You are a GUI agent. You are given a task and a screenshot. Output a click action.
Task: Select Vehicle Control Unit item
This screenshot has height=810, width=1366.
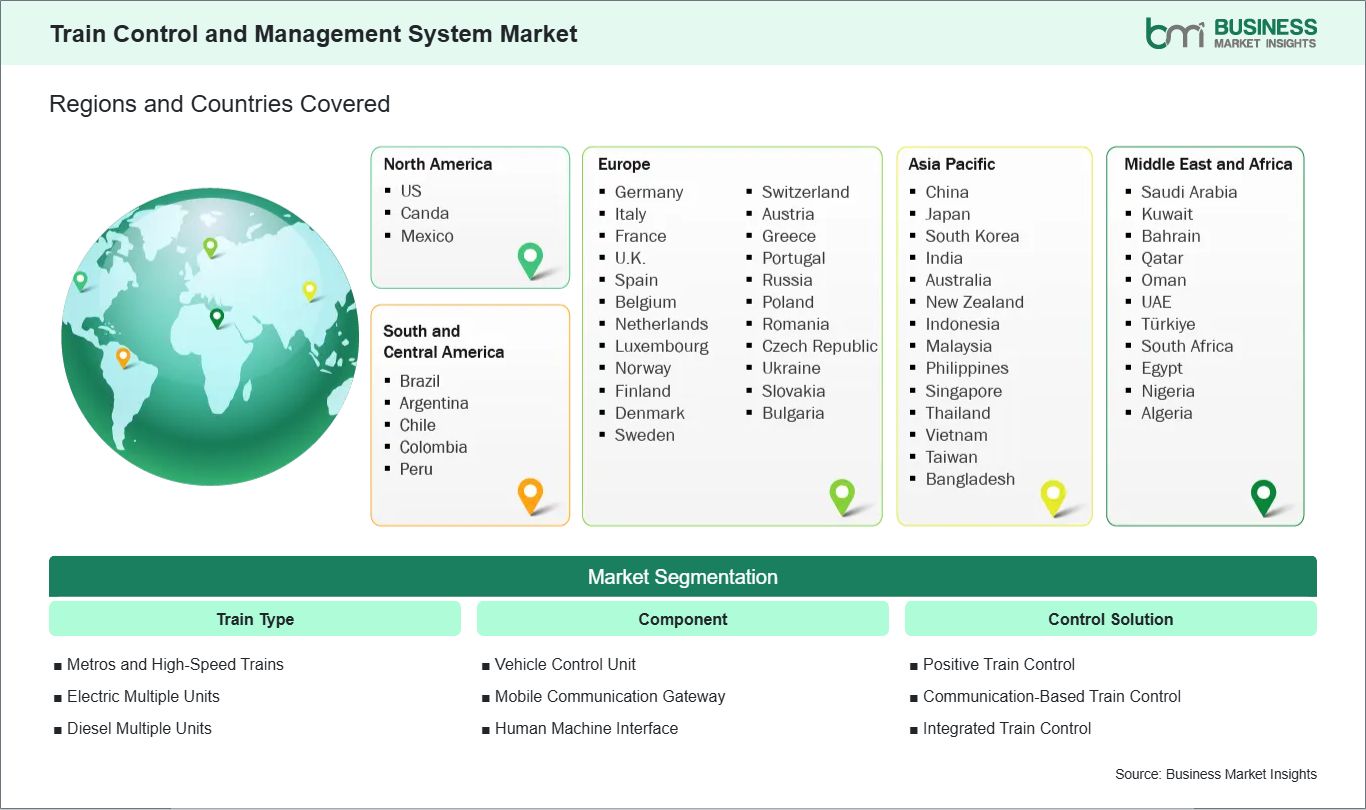click(x=565, y=664)
